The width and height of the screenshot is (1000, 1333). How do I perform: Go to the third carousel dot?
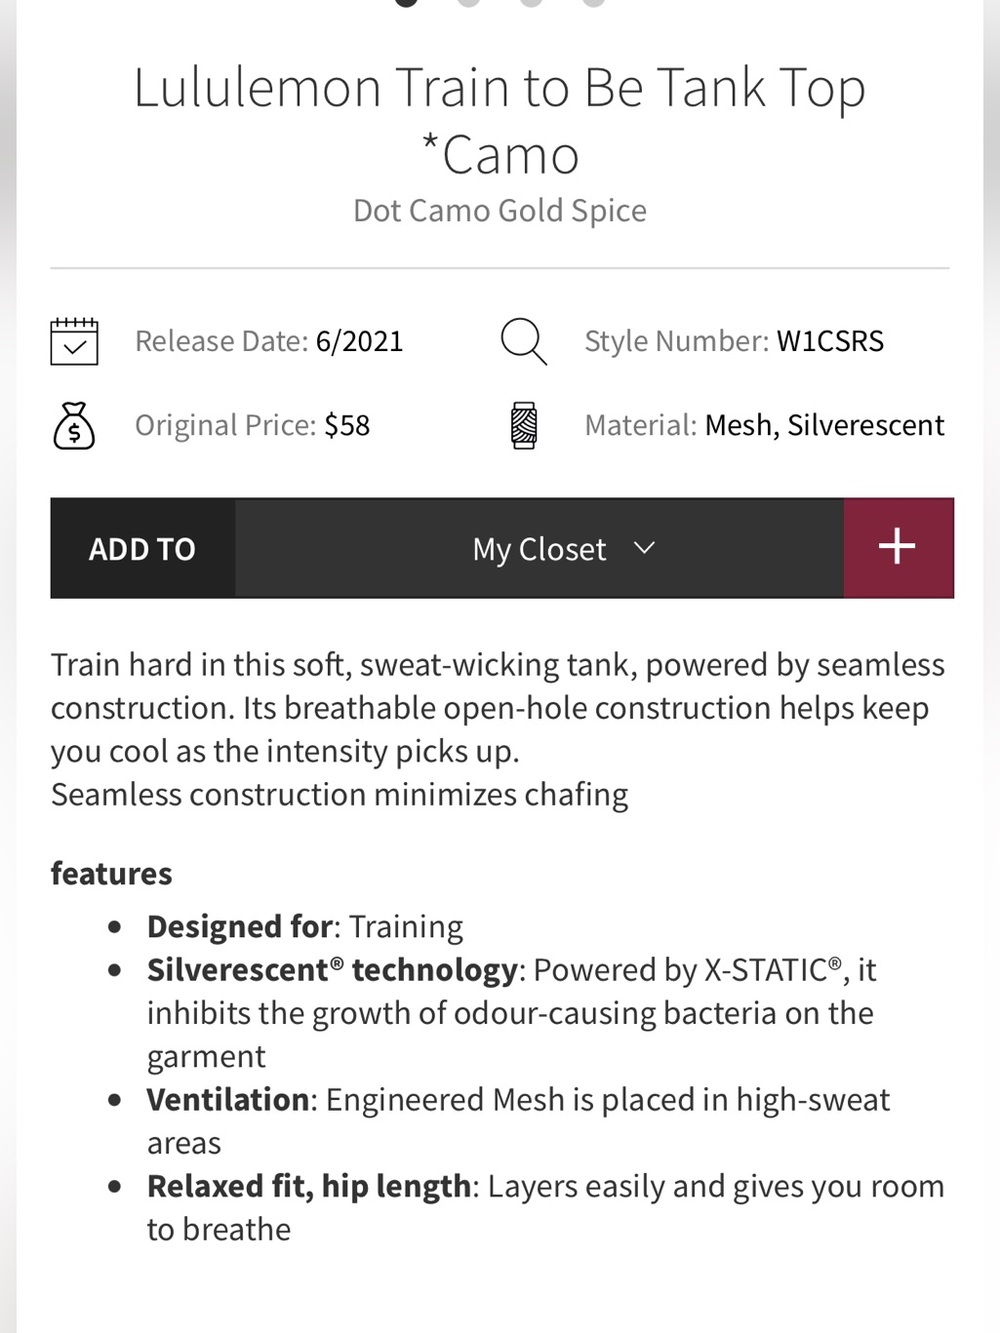click(x=531, y=2)
